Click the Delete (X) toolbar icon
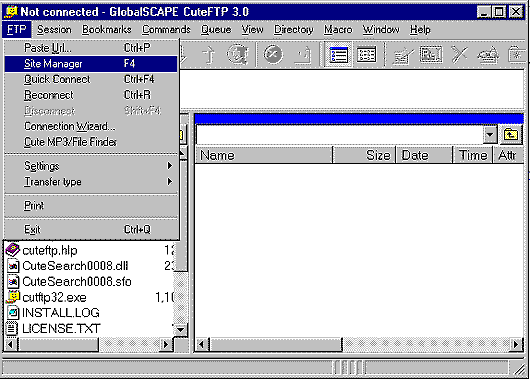Screen dimensions: 530x379 point(459,55)
